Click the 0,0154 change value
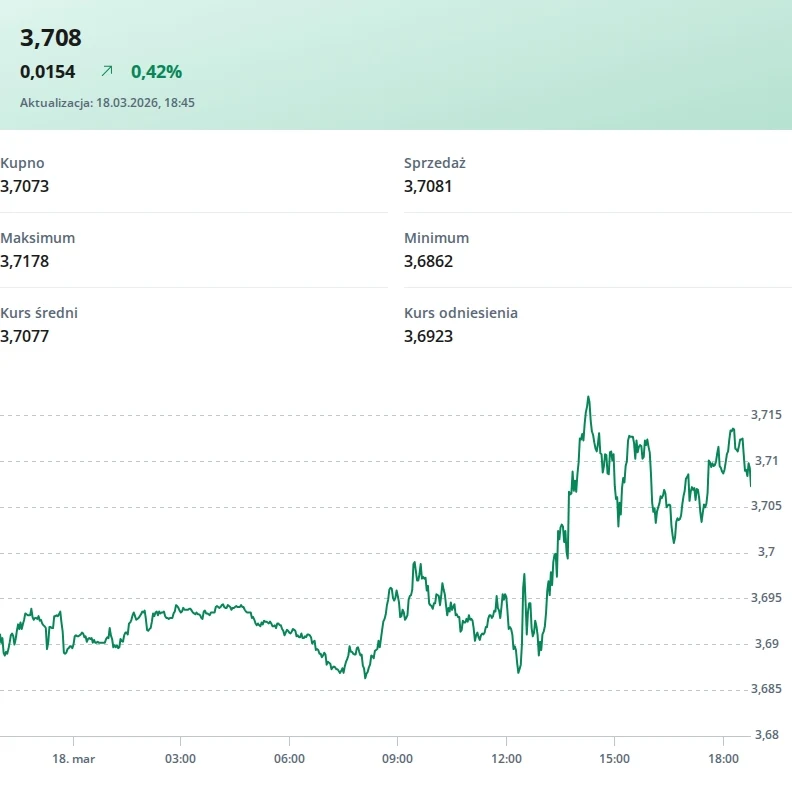The width and height of the screenshot is (792, 790). tap(47, 72)
